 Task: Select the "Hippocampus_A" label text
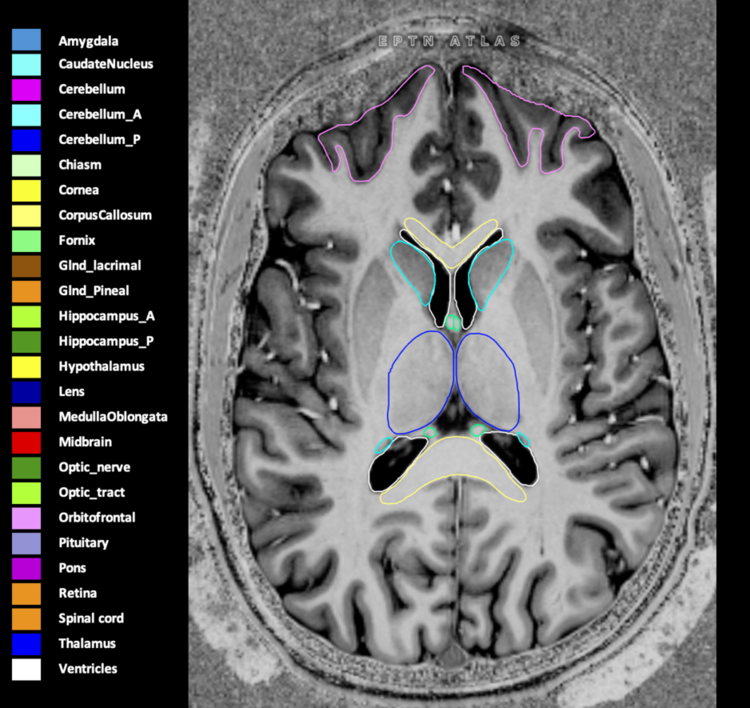(x=107, y=316)
